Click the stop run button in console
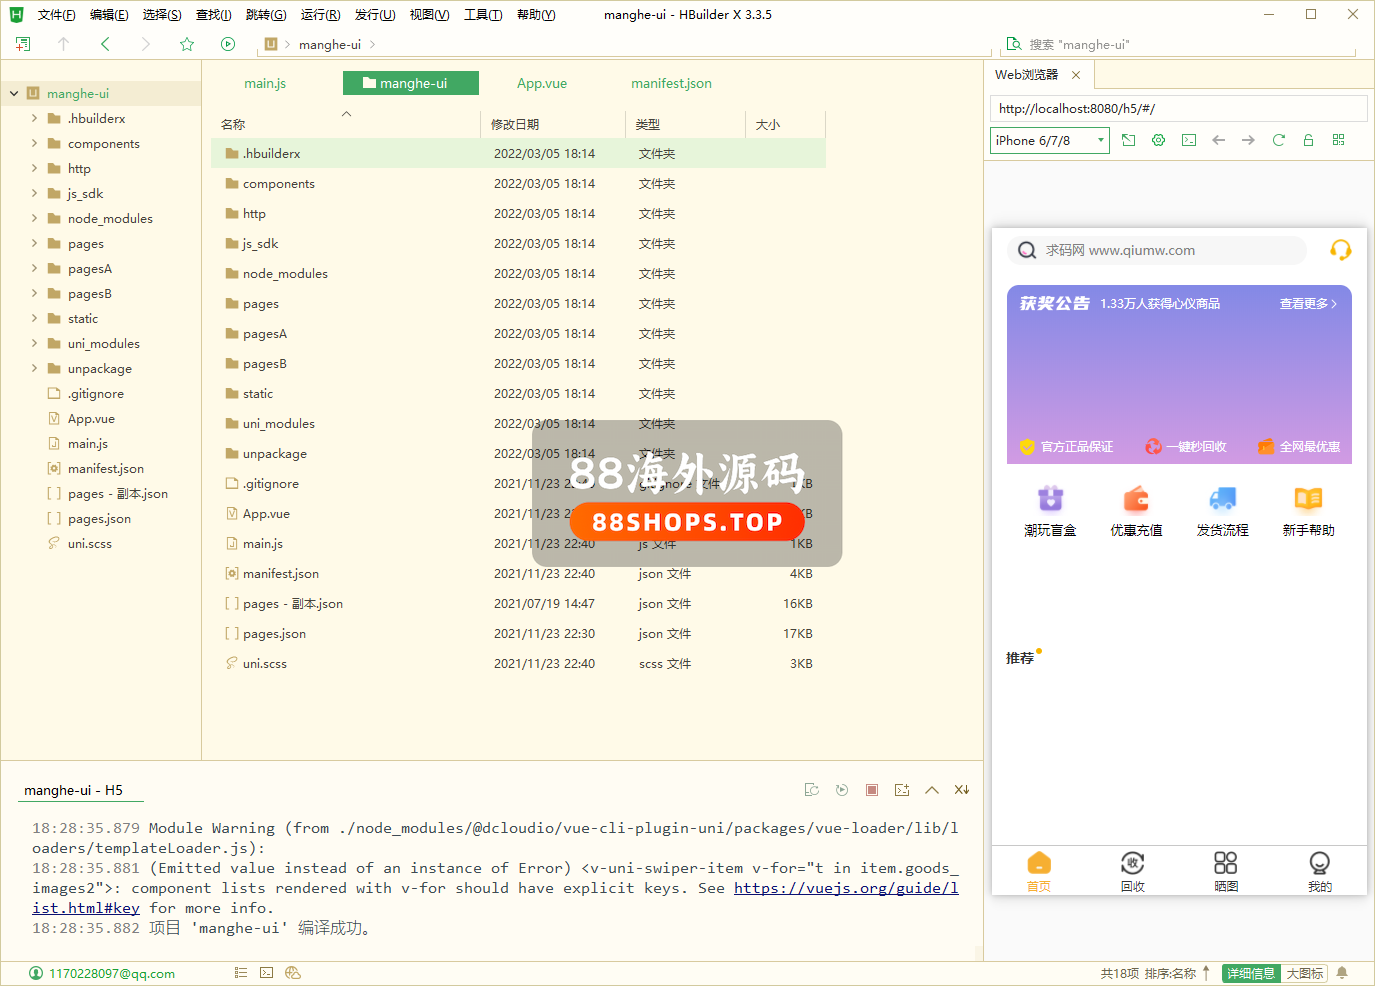This screenshot has height=986, width=1375. (872, 790)
